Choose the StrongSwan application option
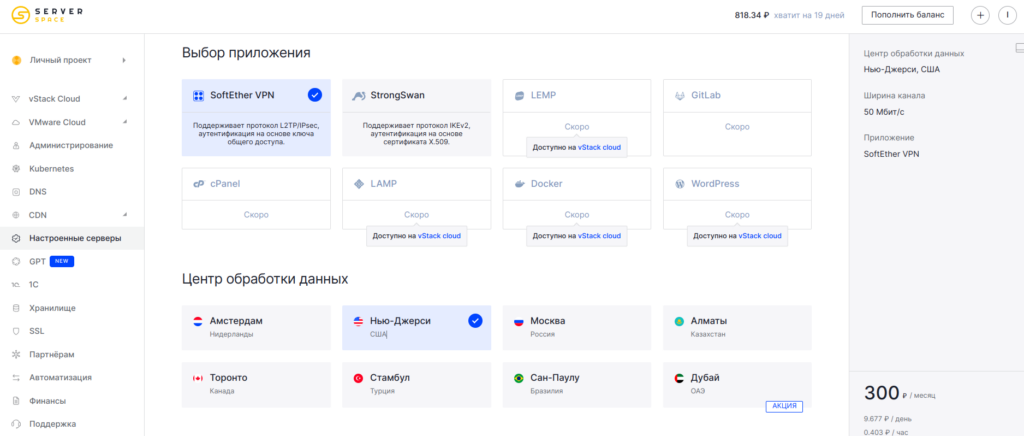The width and height of the screenshot is (1024, 436). pos(416,117)
